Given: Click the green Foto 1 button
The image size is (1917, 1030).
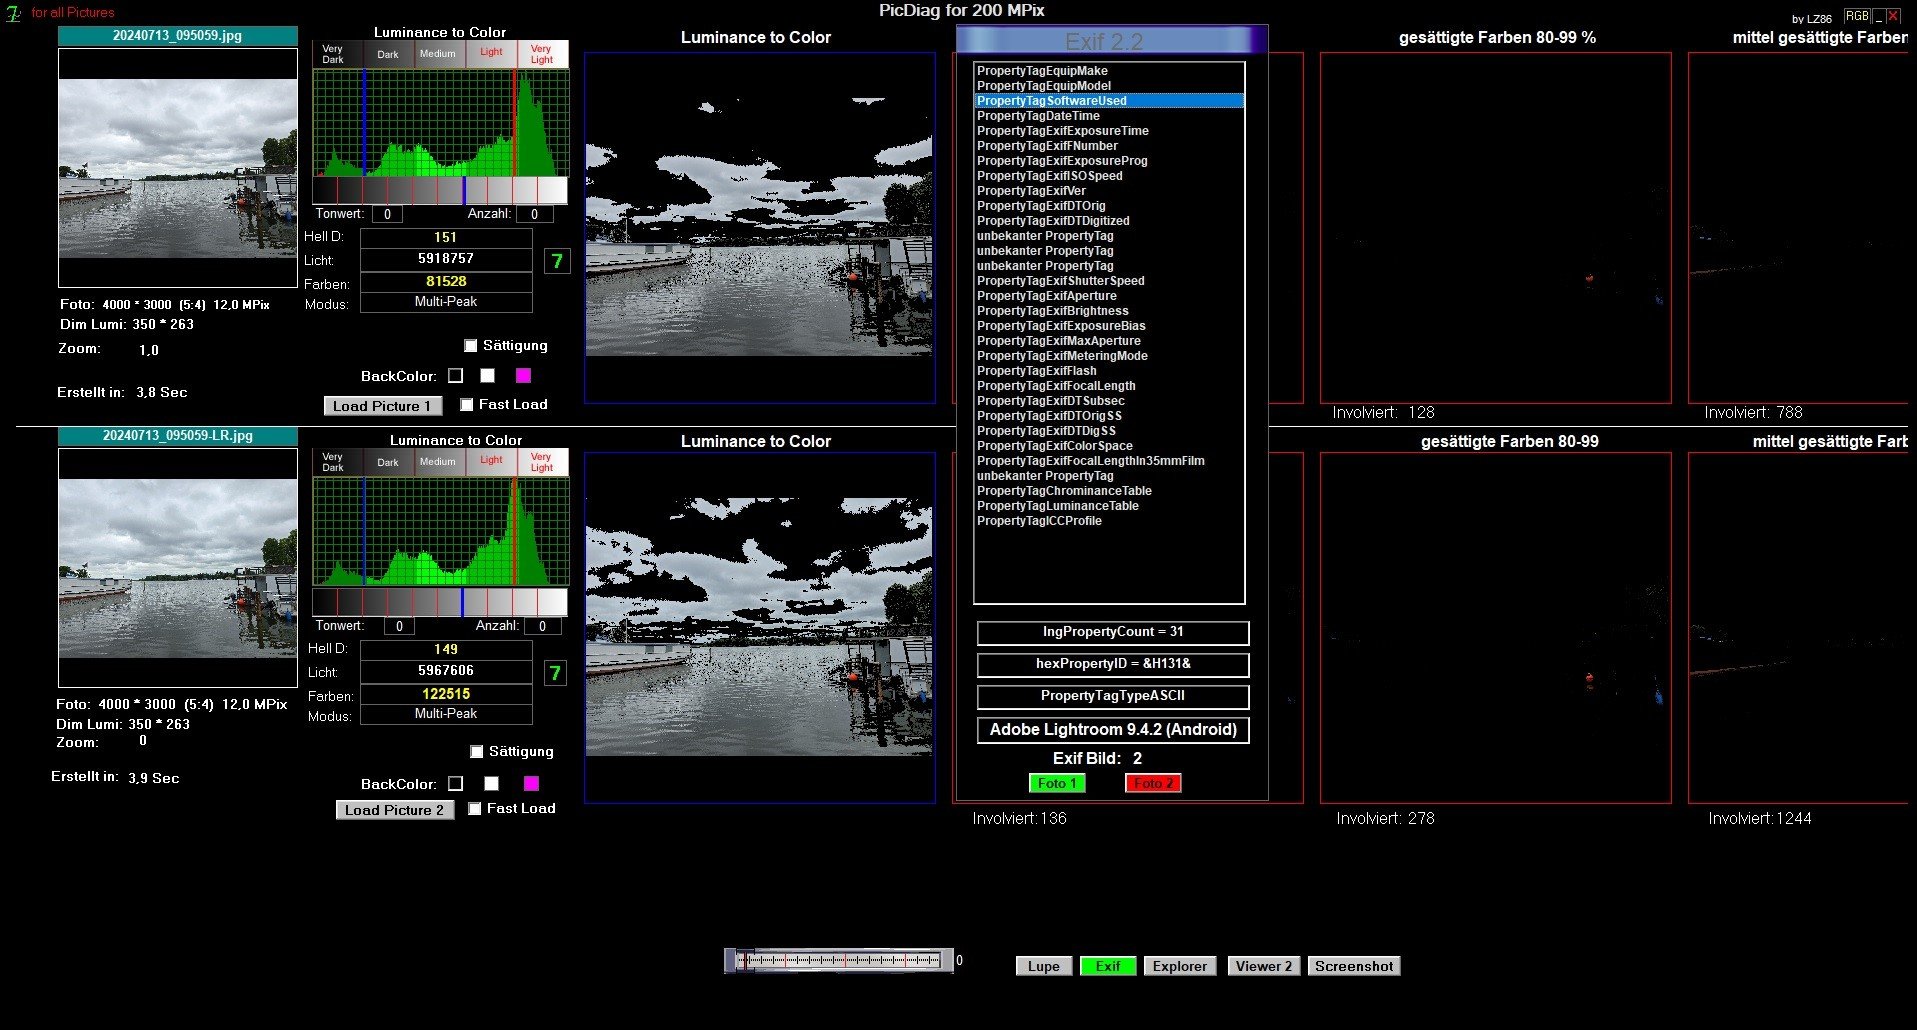Looking at the screenshot, I should (1056, 784).
